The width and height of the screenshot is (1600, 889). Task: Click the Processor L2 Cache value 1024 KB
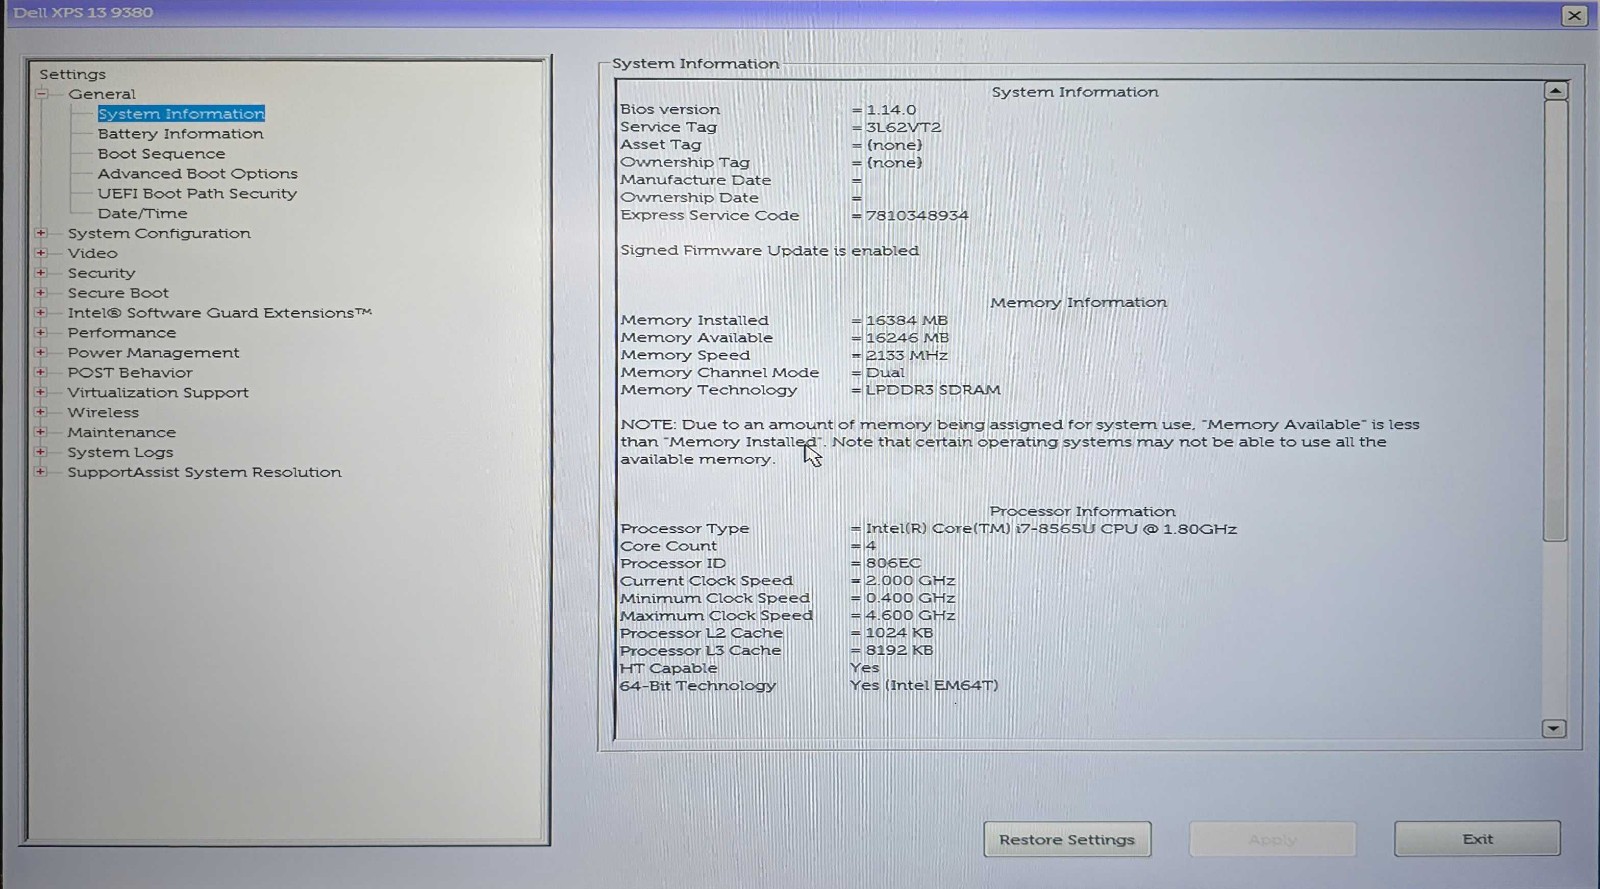899,633
